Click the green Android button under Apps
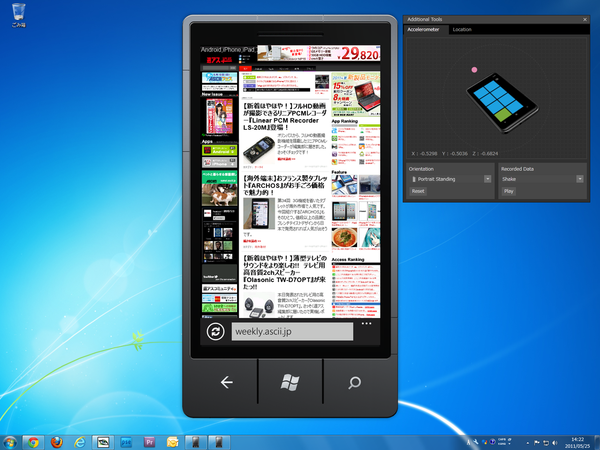 tap(220, 150)
